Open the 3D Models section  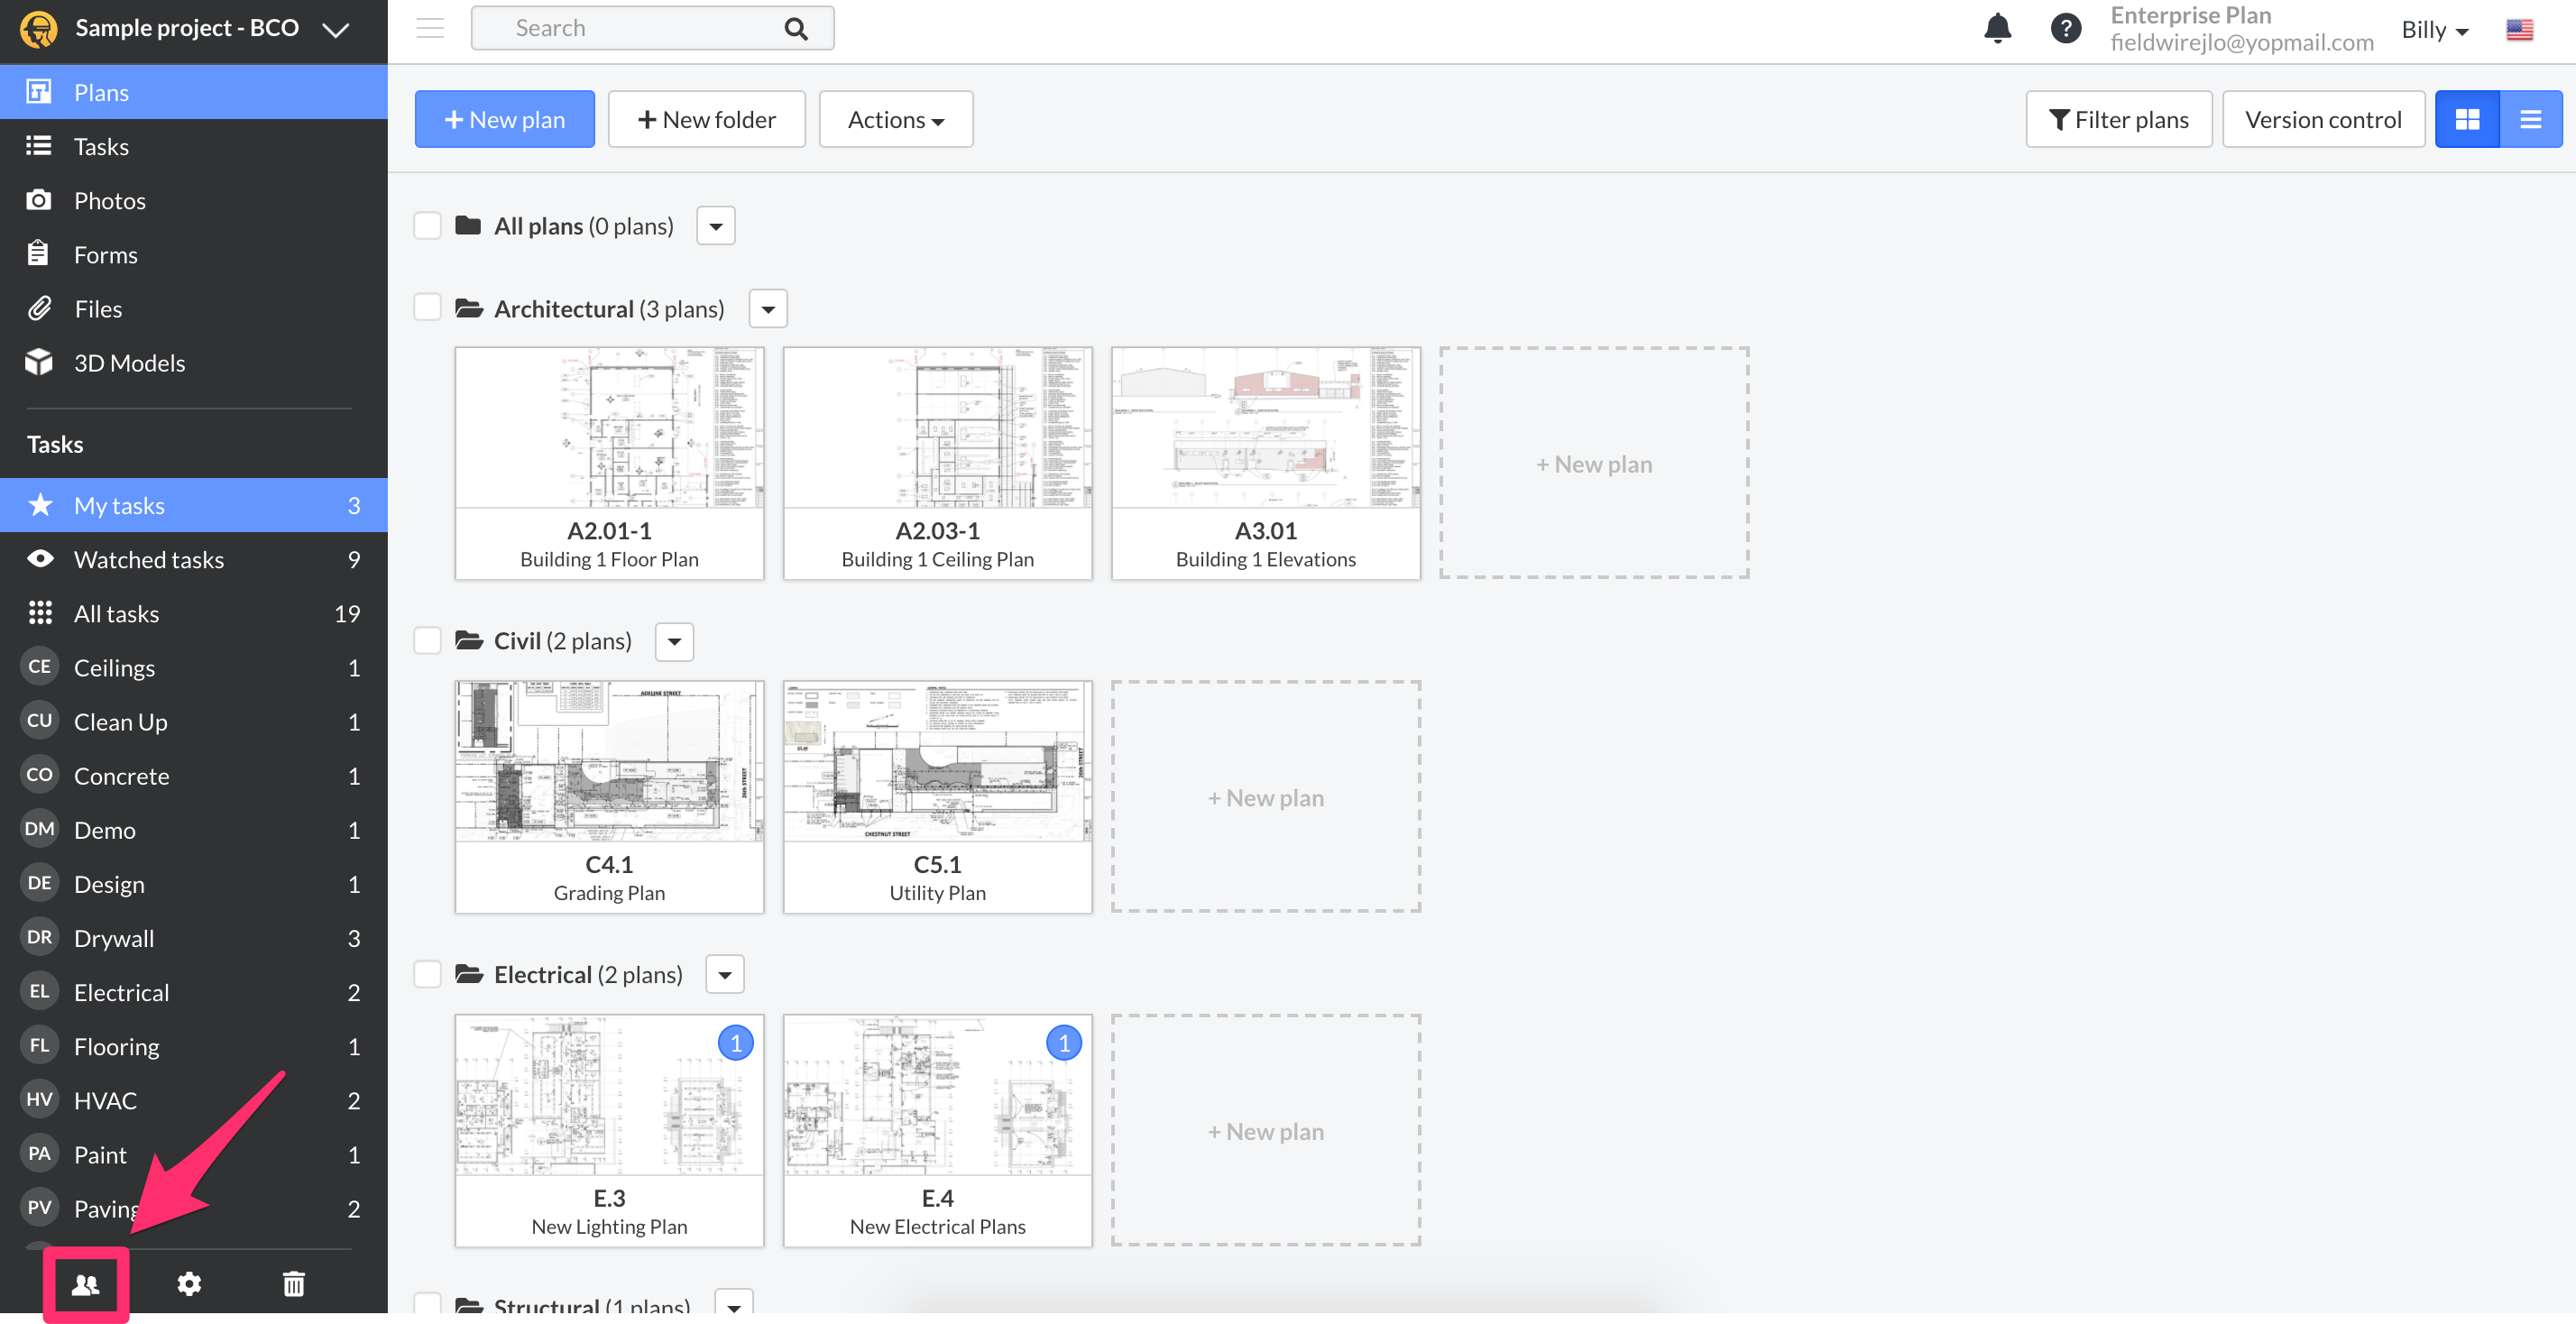pos(130,362)
